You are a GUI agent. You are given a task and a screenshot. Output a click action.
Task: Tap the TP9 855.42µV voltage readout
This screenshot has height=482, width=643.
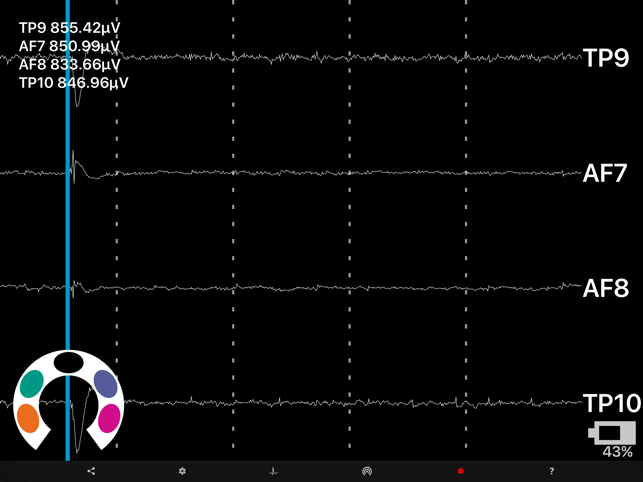tap(68, 28)
